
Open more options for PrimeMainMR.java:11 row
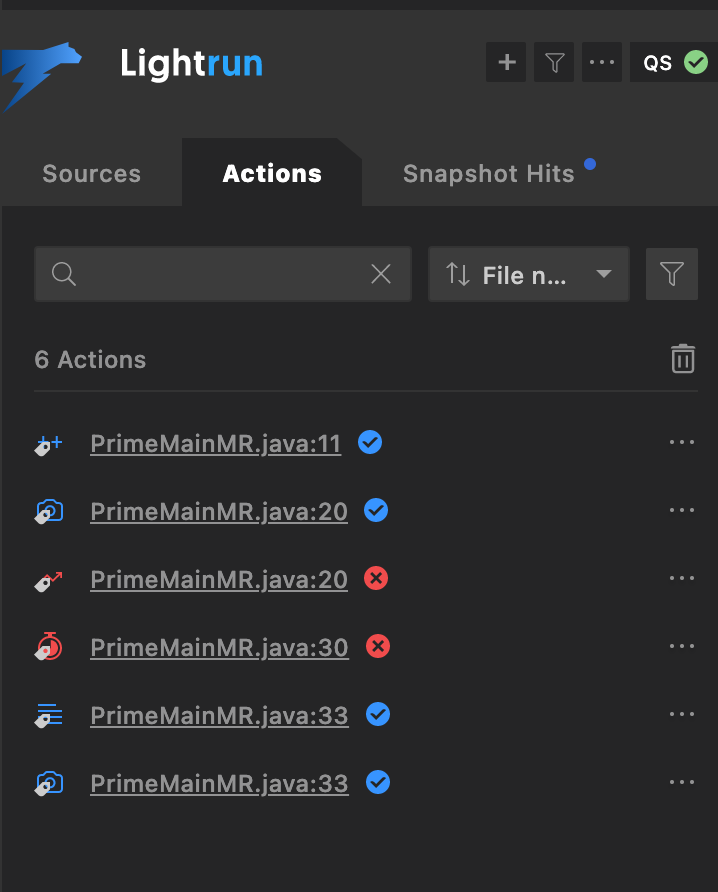coord(682,443)
